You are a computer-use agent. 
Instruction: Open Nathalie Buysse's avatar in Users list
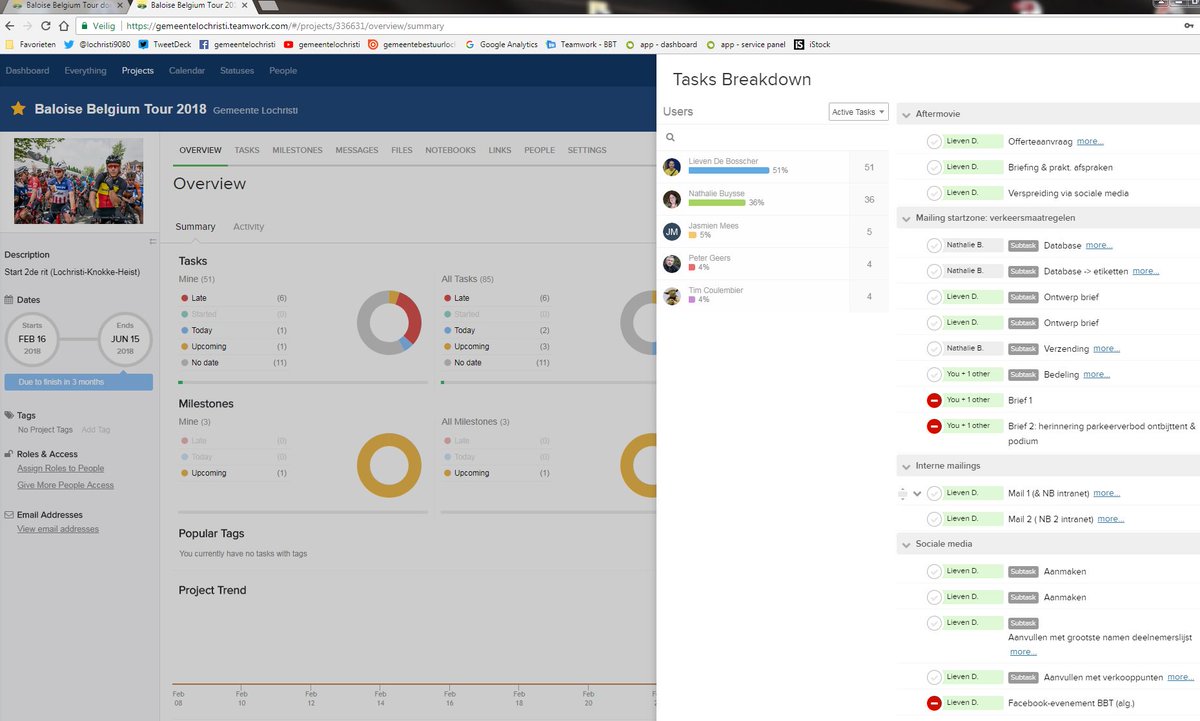coord(672,199)
